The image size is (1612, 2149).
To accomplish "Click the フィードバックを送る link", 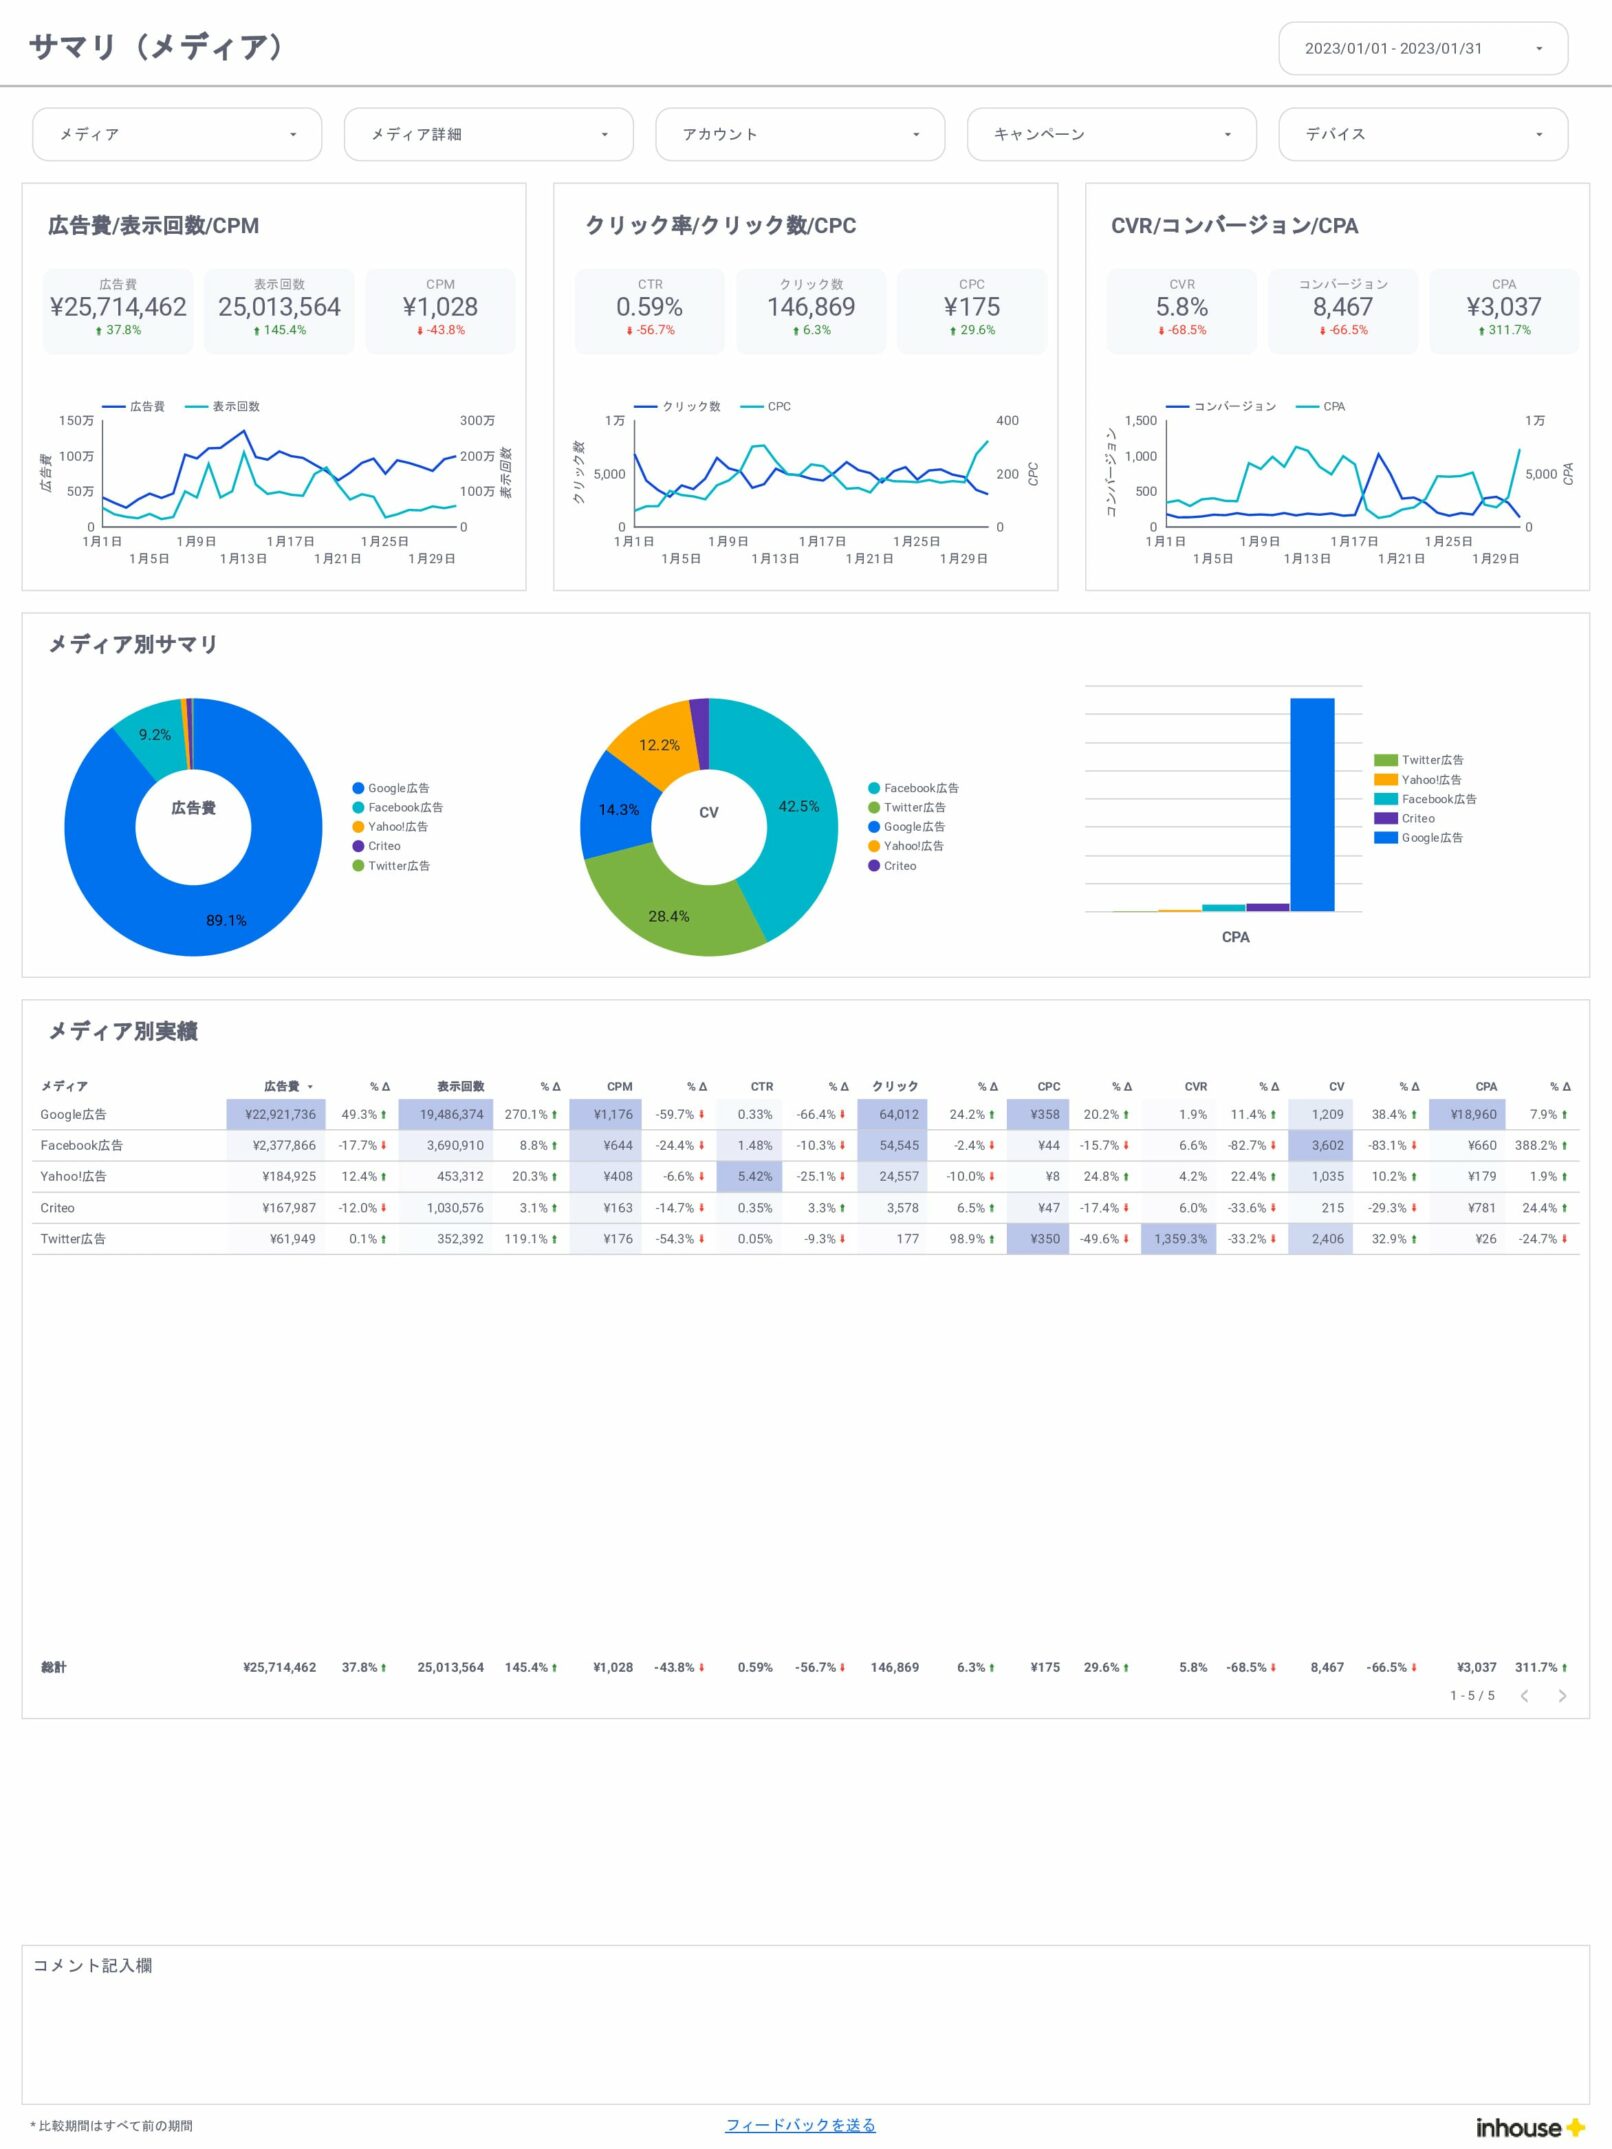I will [799, 2125].
